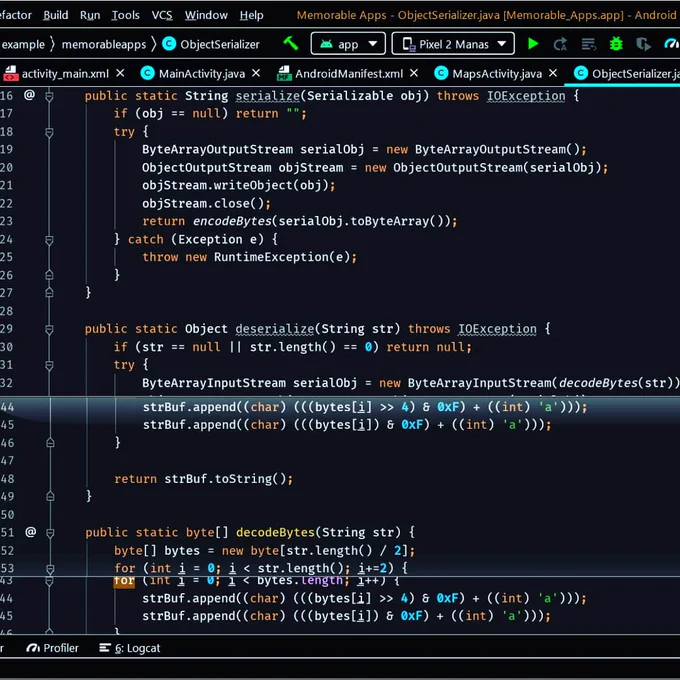Click IOException on line 29
Image resolution: width=680 pixels, height=680 pixels.
point(497,329)
